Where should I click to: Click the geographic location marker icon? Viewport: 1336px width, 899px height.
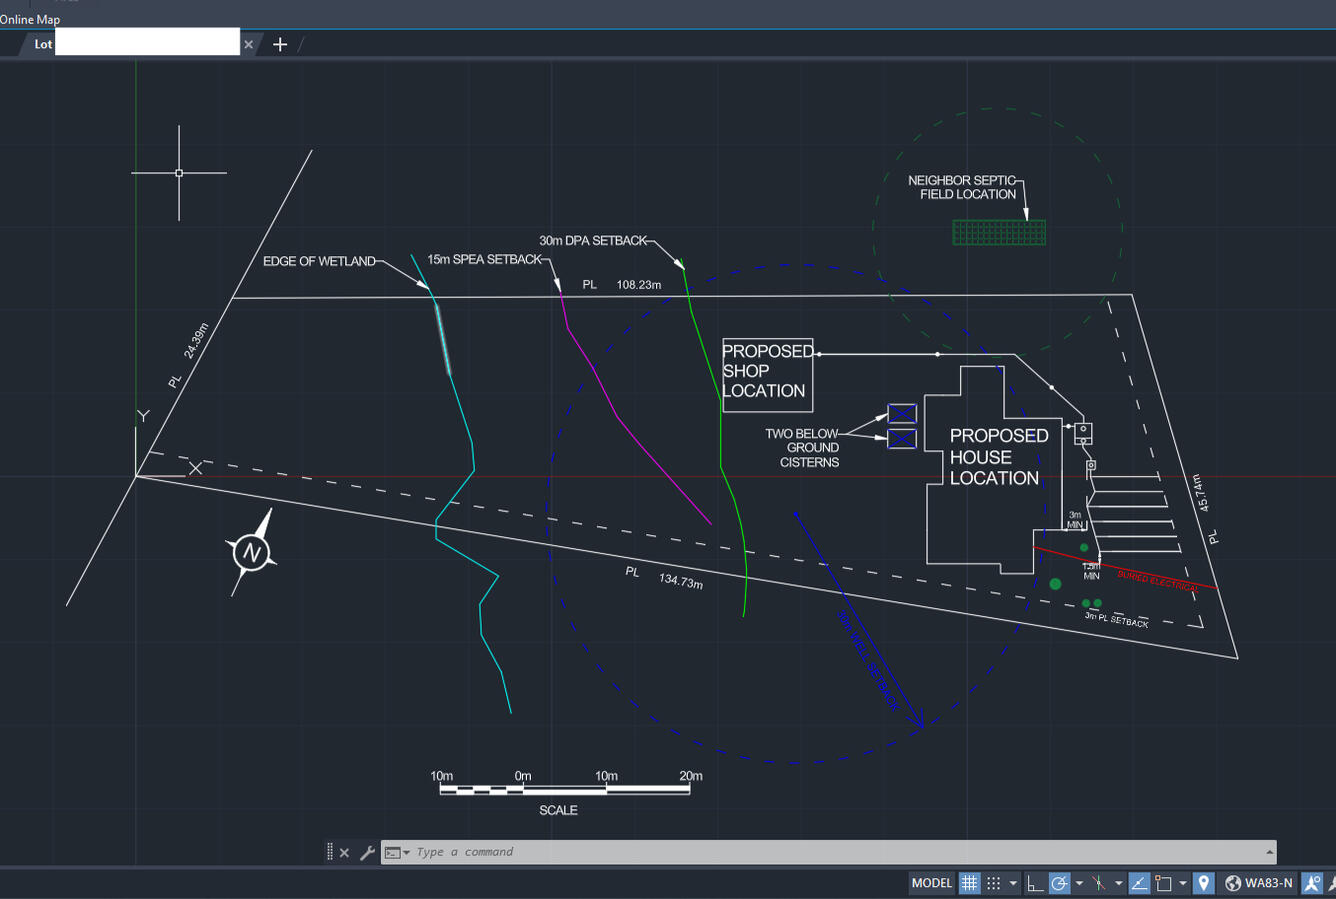tap(1204, 883)
